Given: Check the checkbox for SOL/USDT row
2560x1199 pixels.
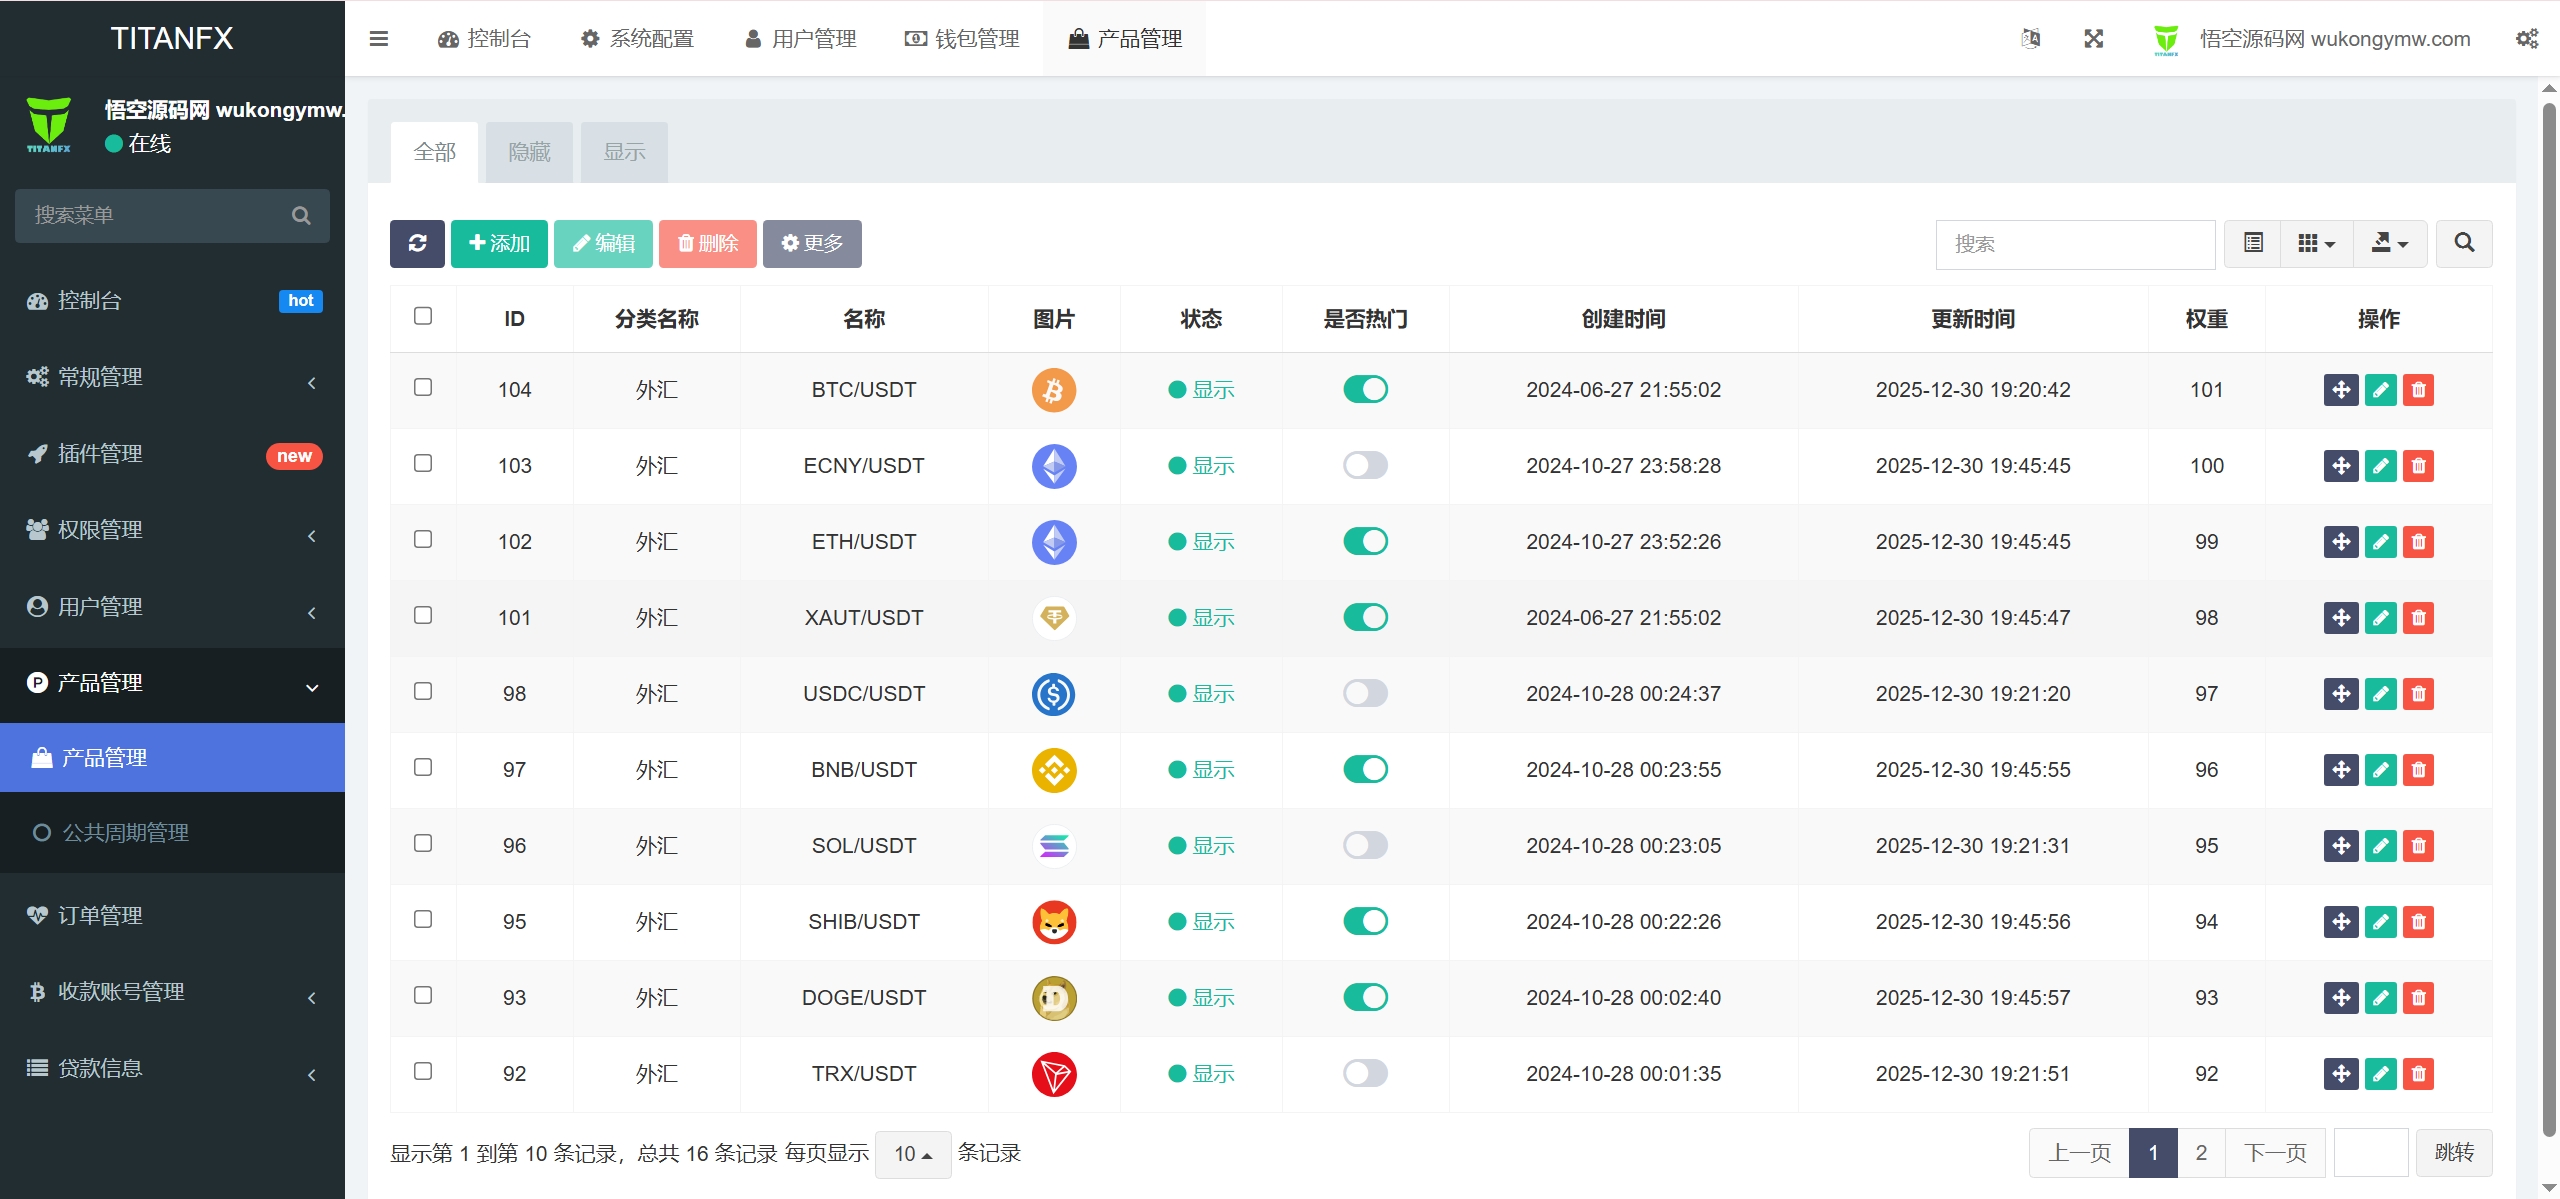Looking at the screenshot, I should tap(423, 843).
